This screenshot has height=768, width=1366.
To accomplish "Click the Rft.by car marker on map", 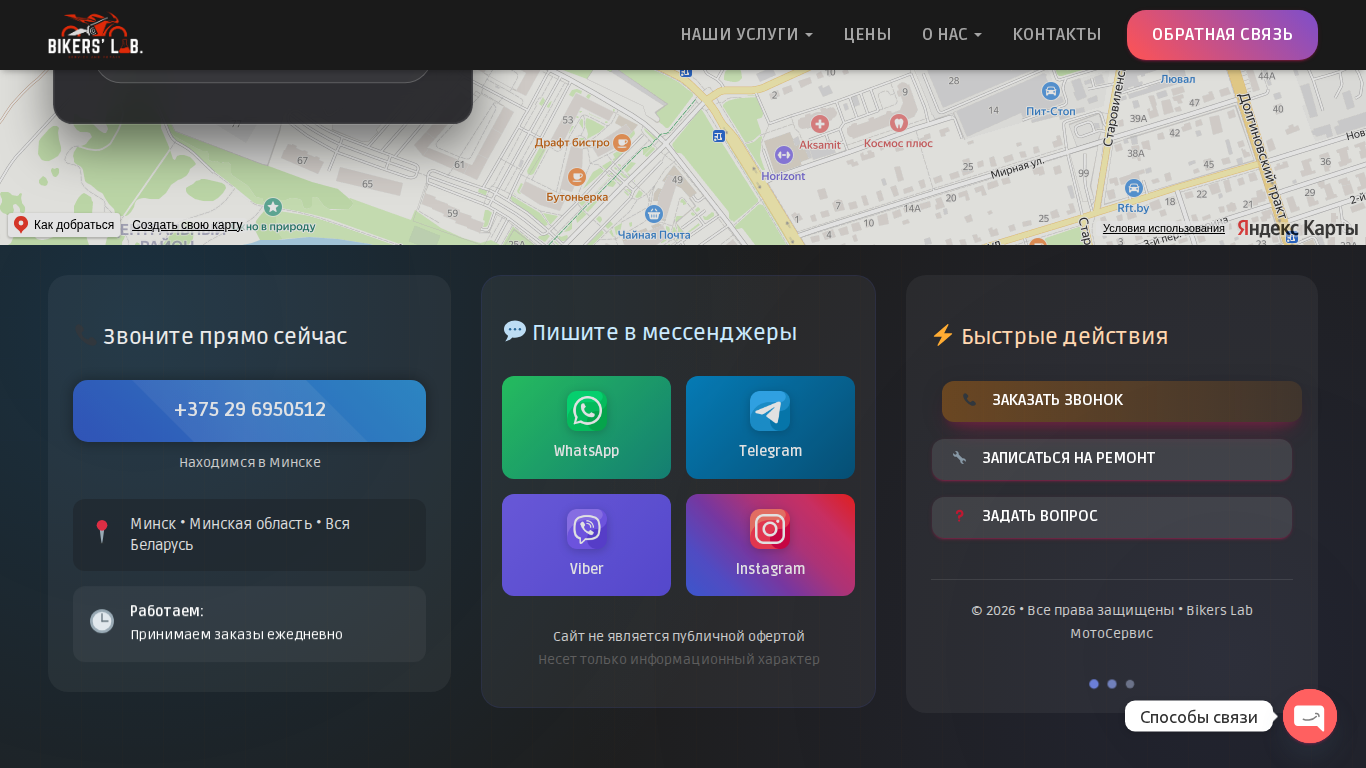I will click(x=1133, y=188).
